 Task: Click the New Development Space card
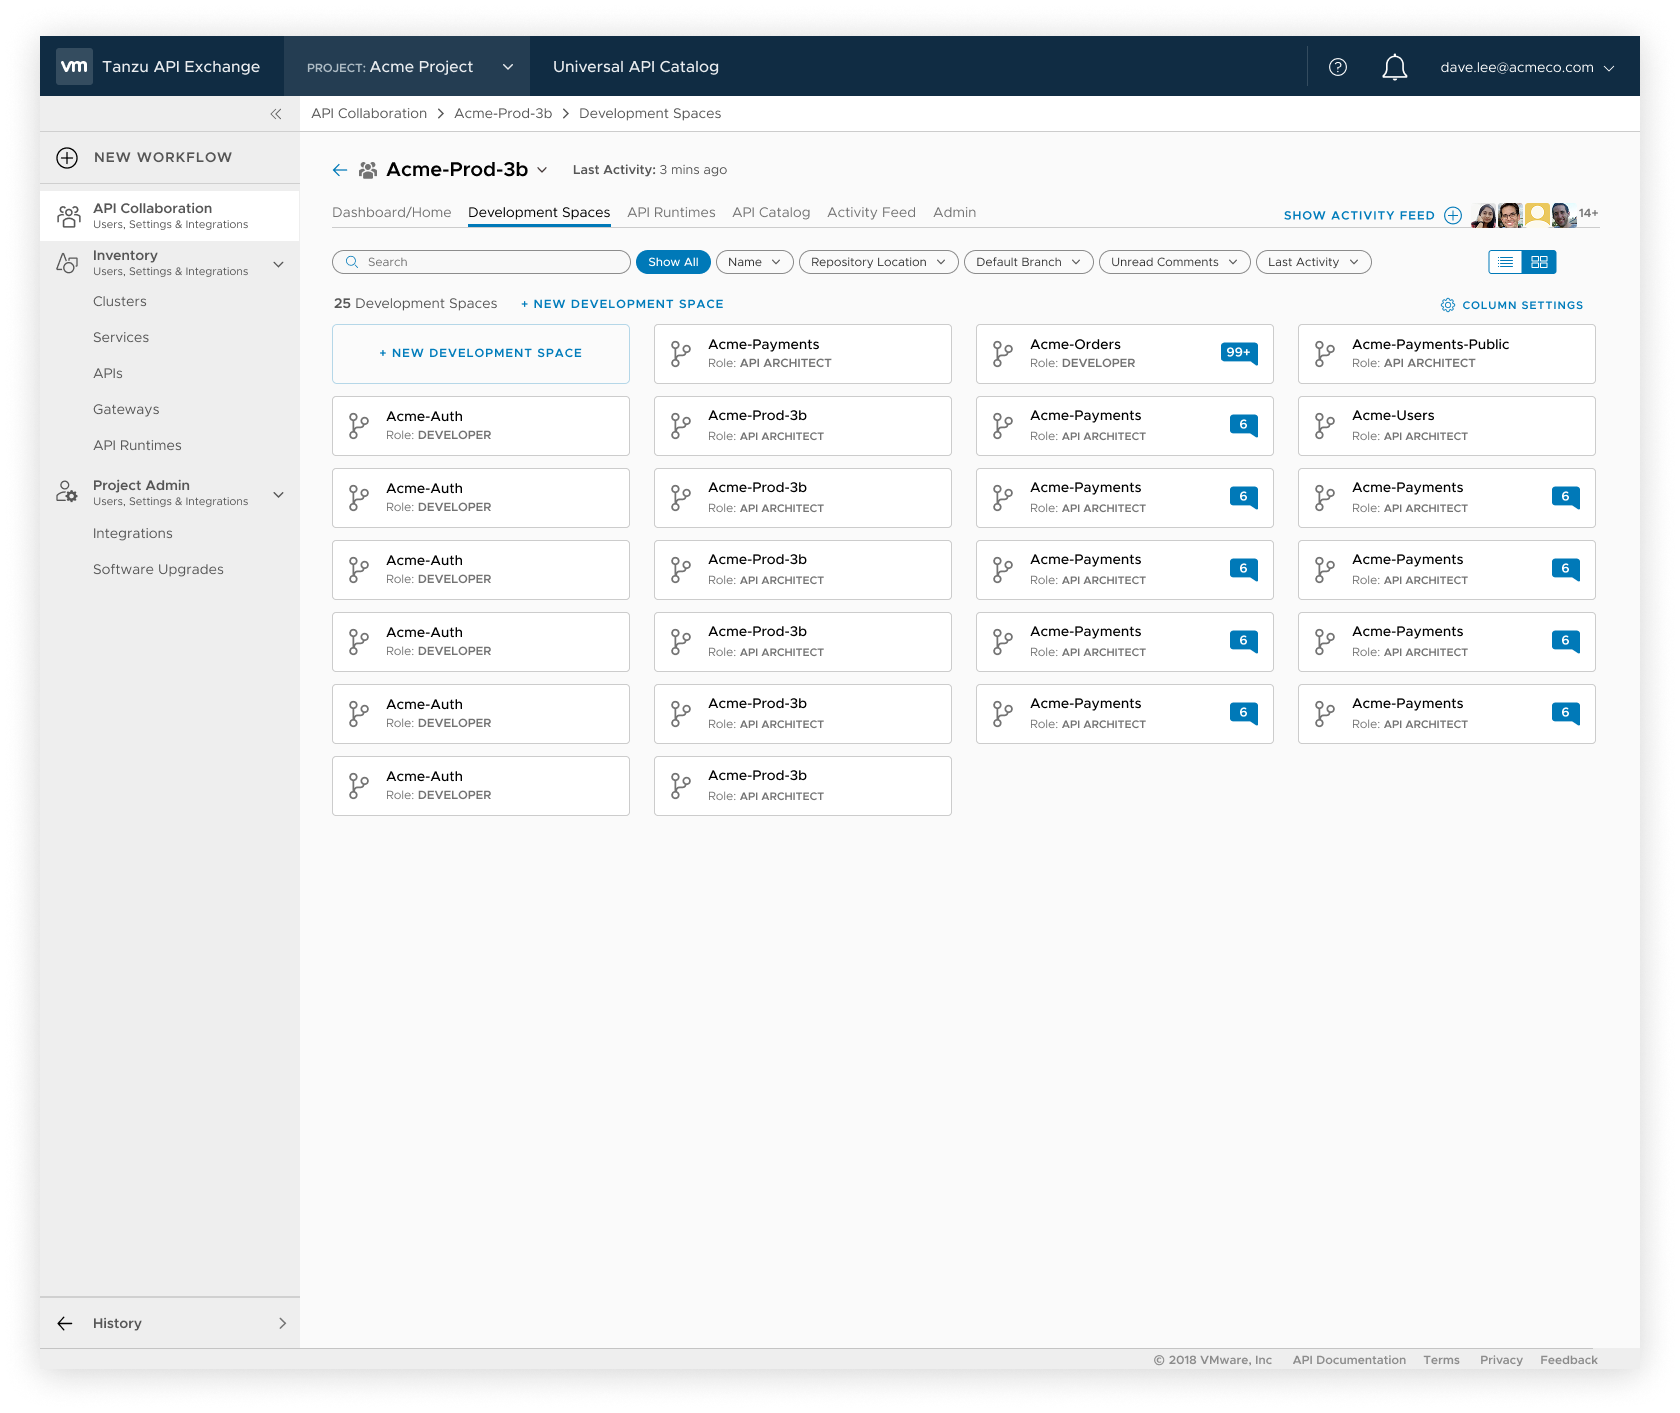481,354
